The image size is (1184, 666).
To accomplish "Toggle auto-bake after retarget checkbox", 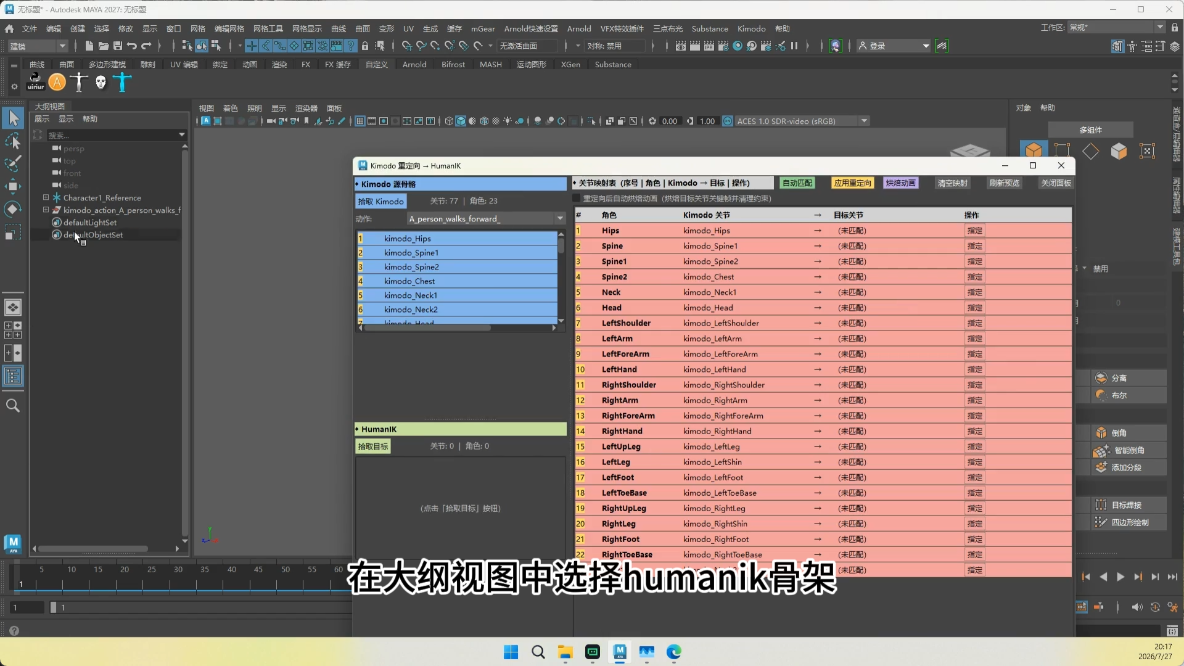I will click(577, 199).
